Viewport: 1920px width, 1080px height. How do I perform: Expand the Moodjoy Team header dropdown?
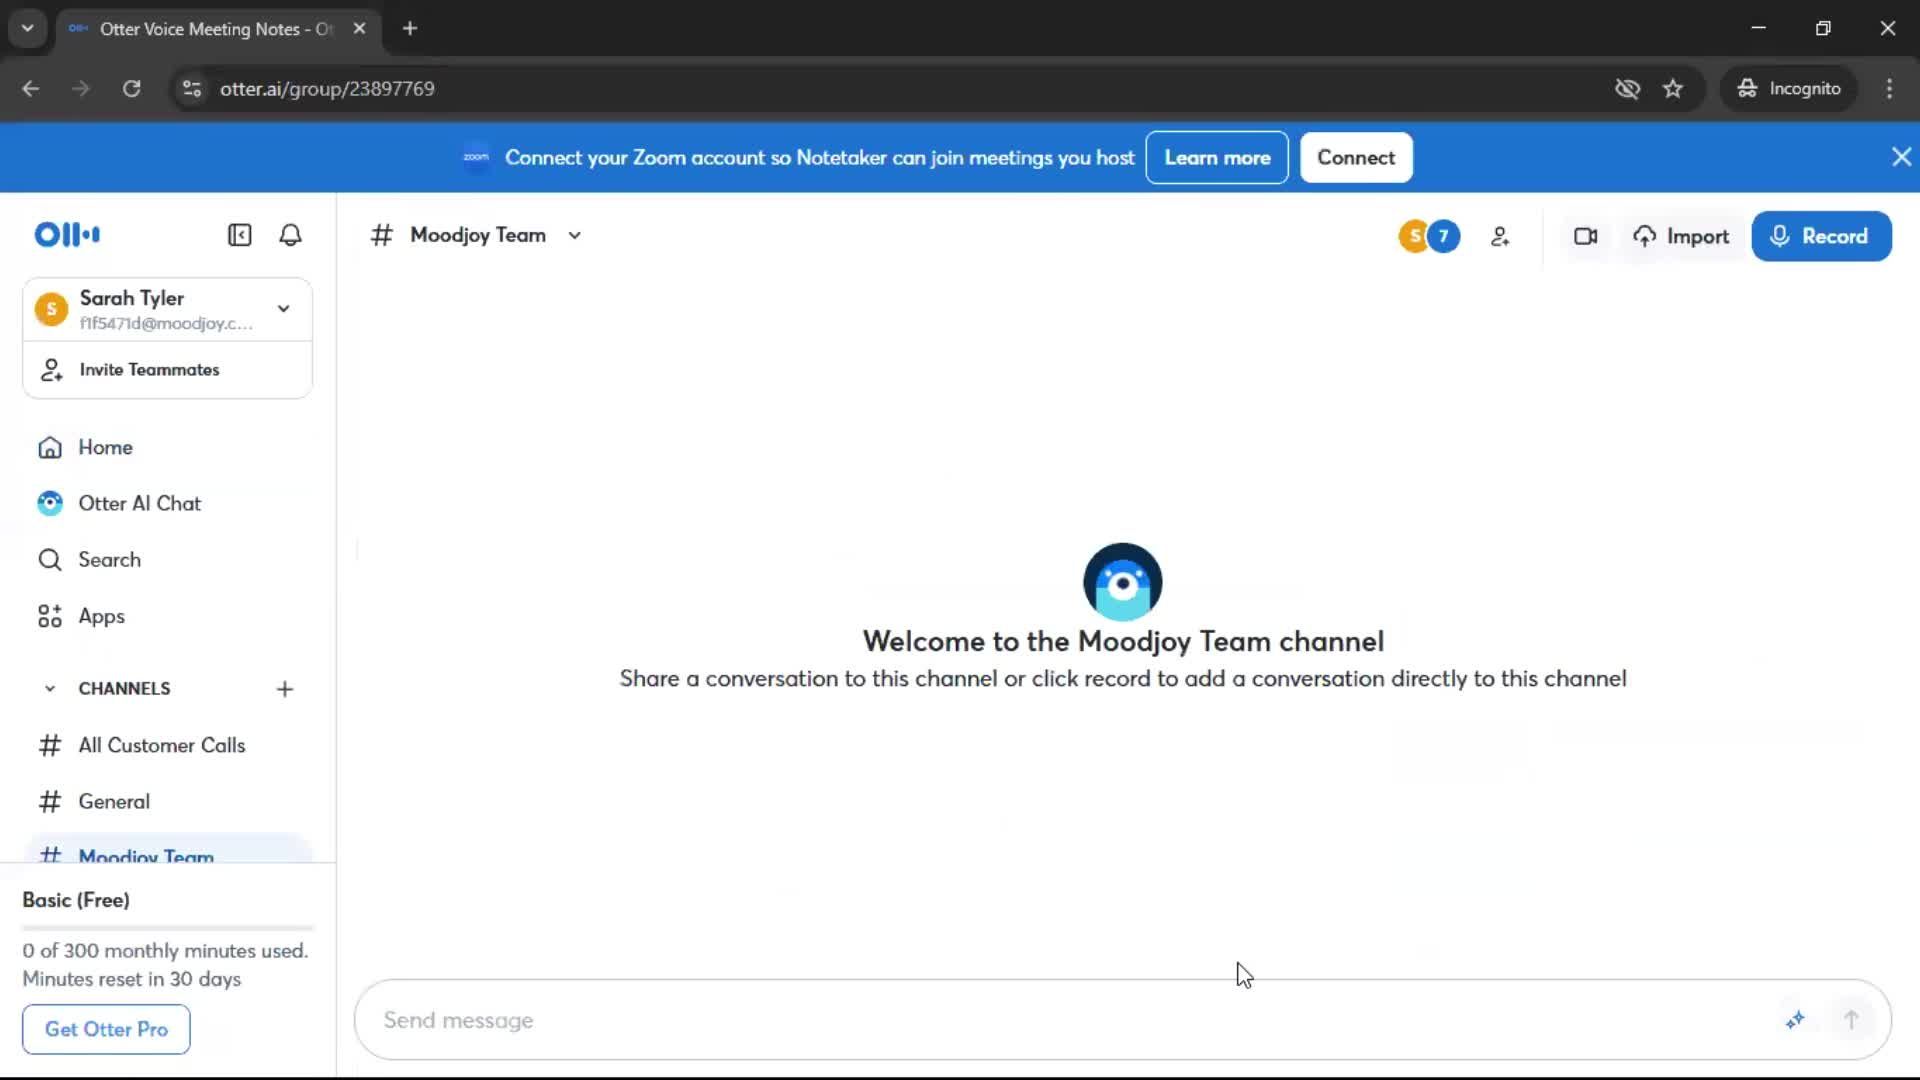coord(575,236)
